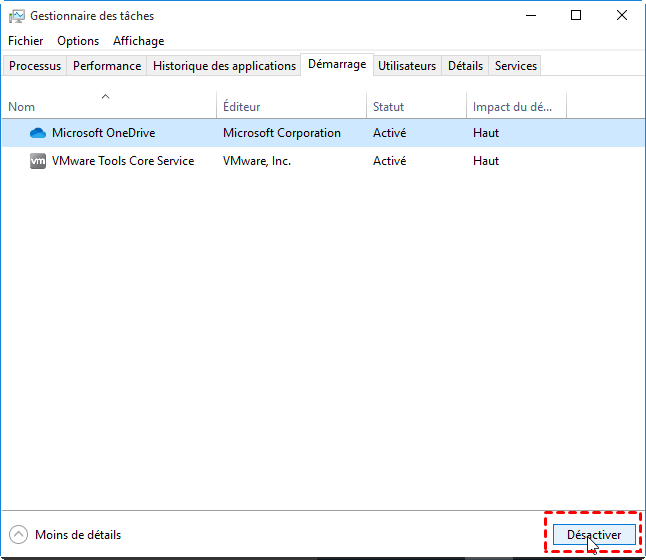Click the Microsoft Corporation publisher cell
This screenshot has width=646, height=560.
[282, 133]
